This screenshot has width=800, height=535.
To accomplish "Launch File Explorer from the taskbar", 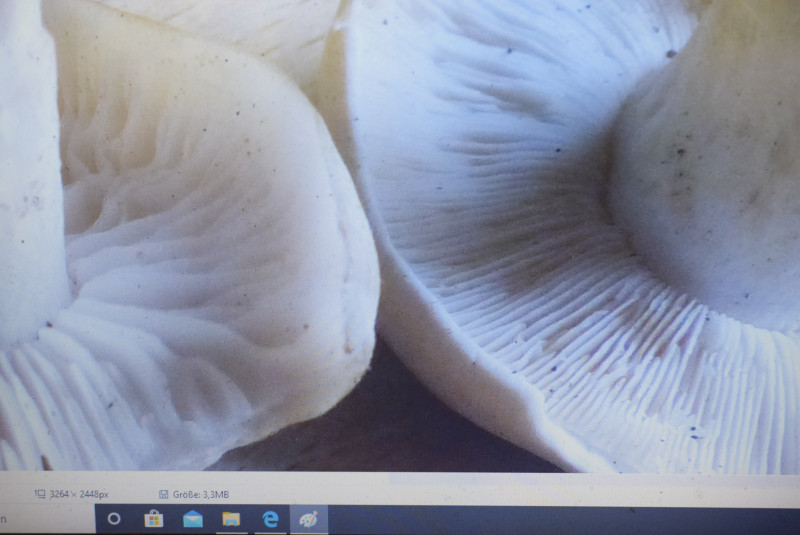I will (231, 519).
